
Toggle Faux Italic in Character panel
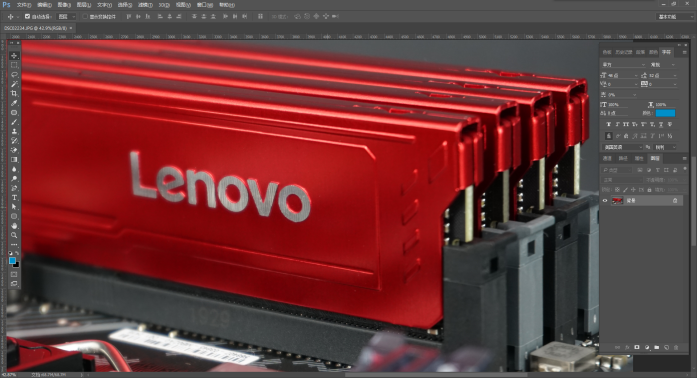coord(617,124)
